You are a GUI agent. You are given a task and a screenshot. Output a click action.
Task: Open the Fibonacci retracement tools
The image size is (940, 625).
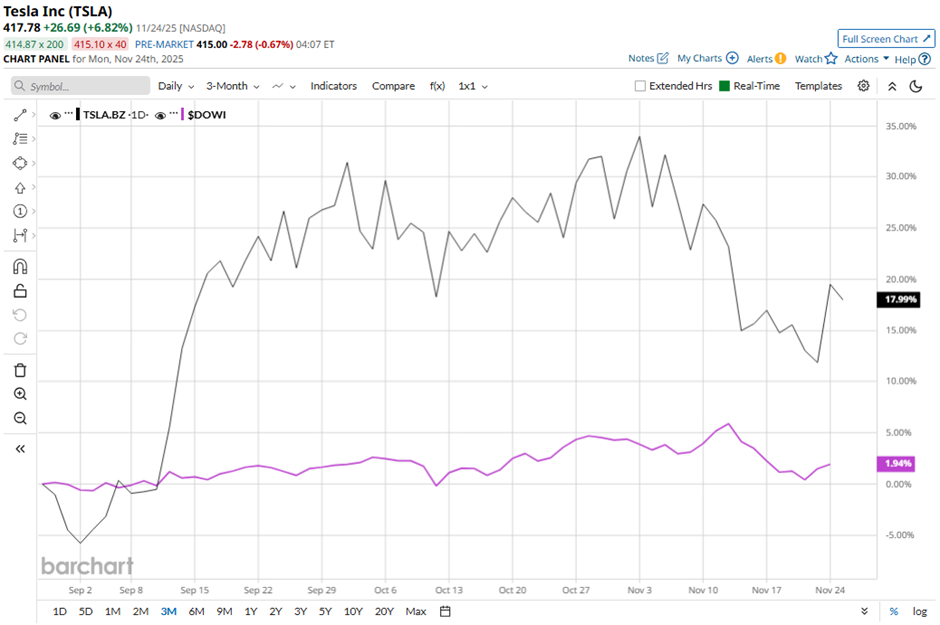(20, 139)
